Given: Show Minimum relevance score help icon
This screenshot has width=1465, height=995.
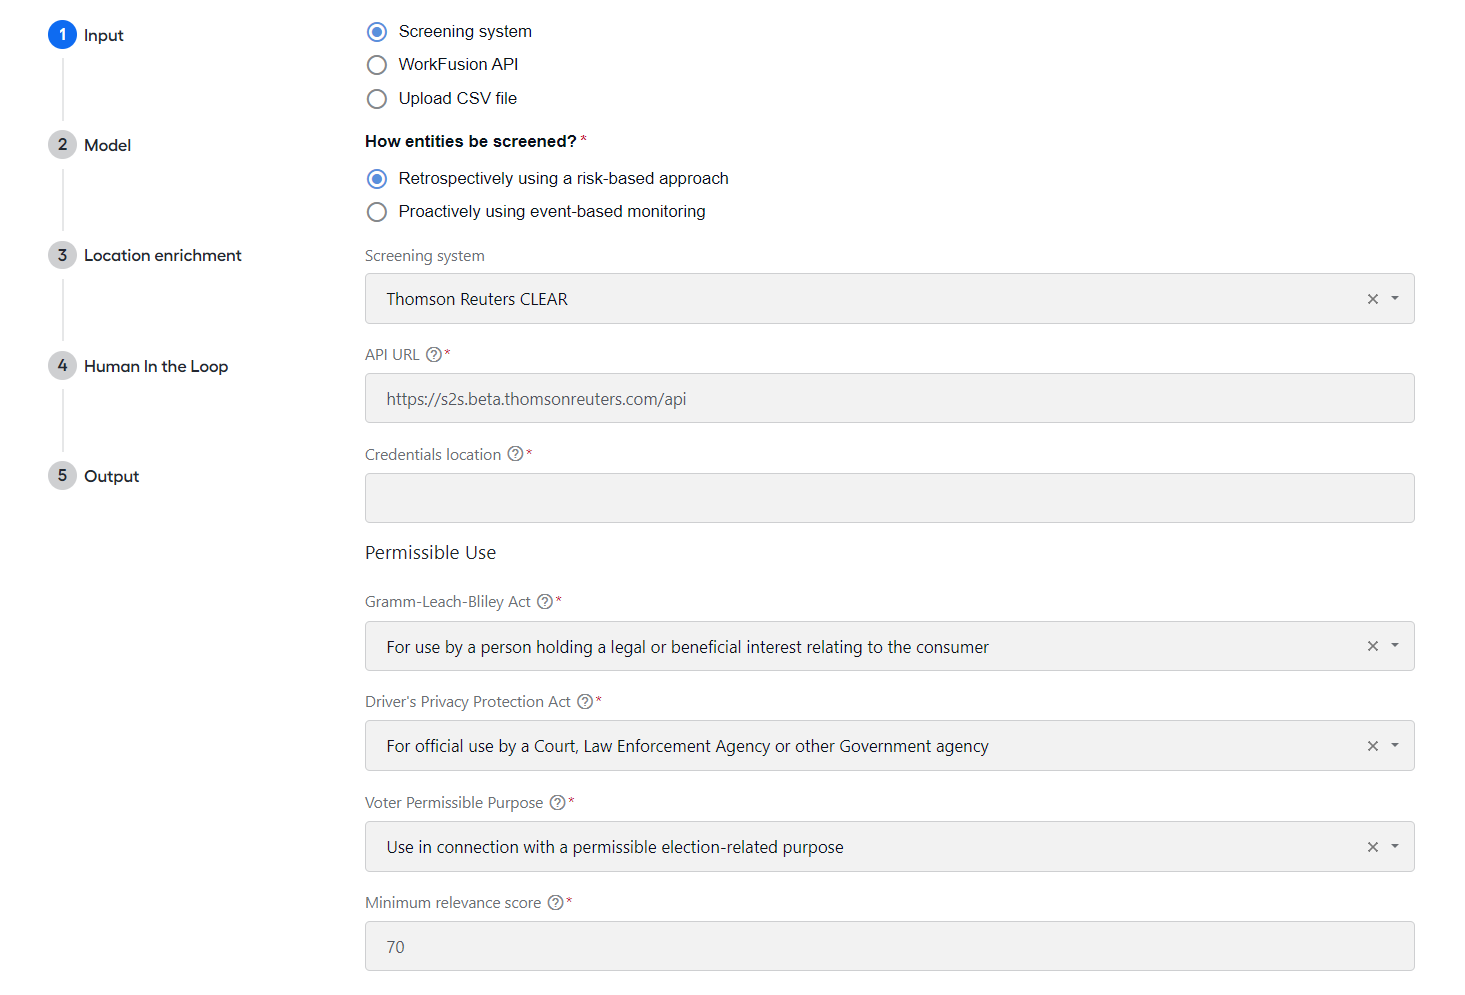Looking at the screenshot, I should [x=556, y=902].
